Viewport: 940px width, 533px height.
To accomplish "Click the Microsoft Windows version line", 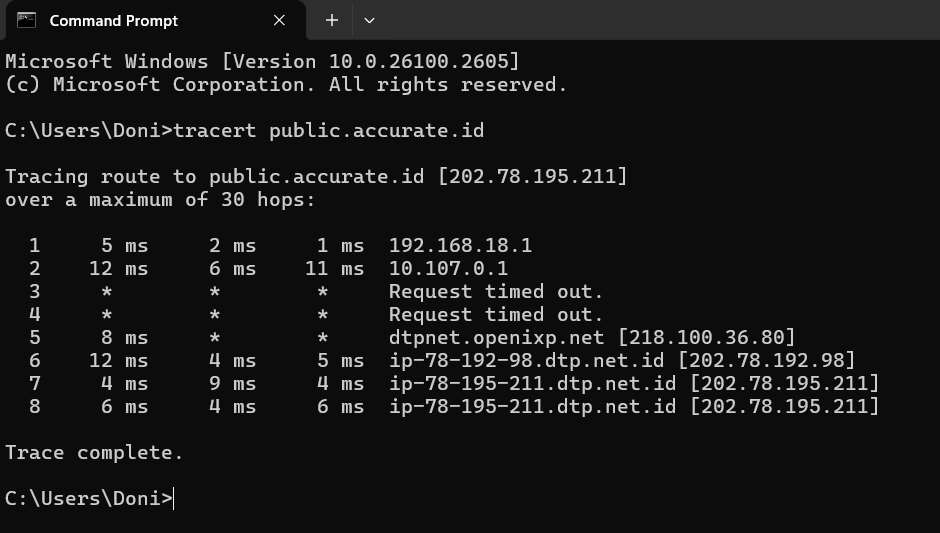I will tap(262, 61).
